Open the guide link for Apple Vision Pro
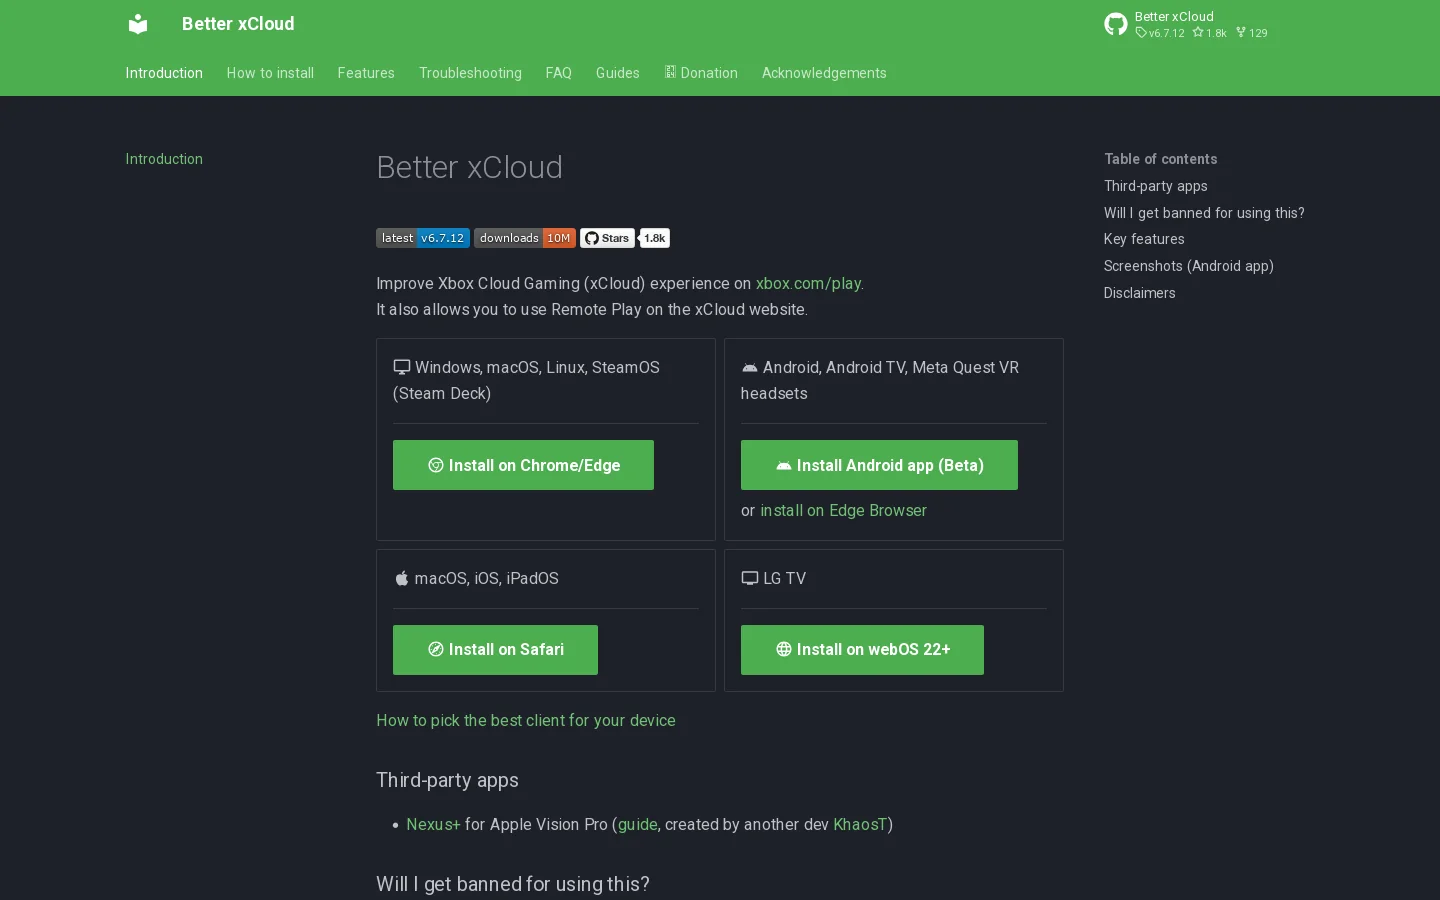The width and height of the screenshot is (1440, 900). (x=638, y=824)
